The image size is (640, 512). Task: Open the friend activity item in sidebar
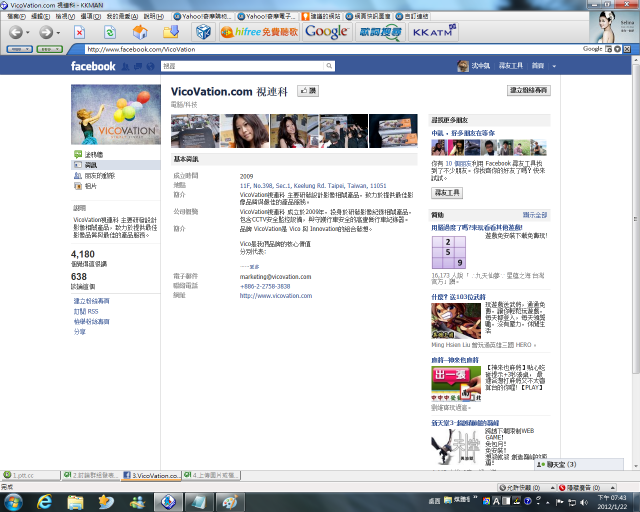pyautogui.click(x=95, y=176)
